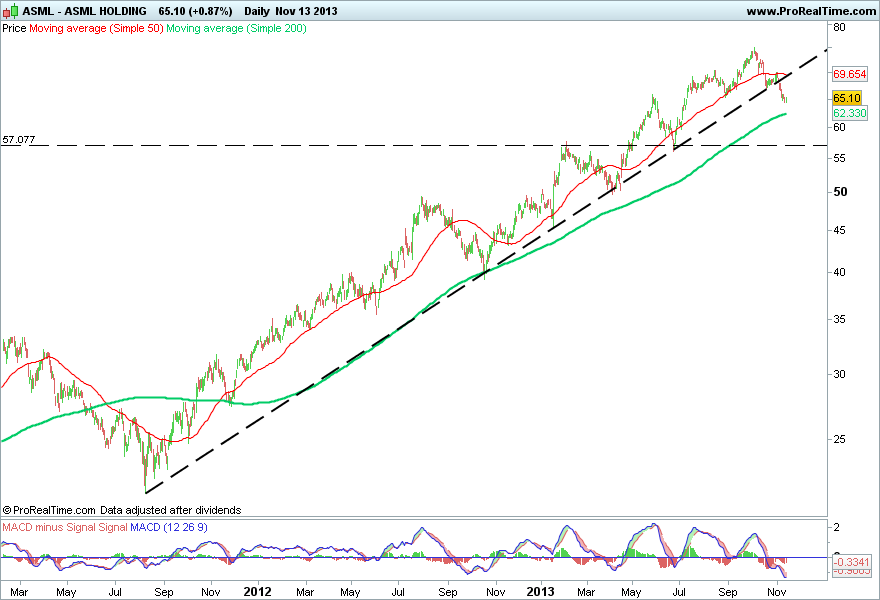Click the 57.077 horizontal level label

19,139
